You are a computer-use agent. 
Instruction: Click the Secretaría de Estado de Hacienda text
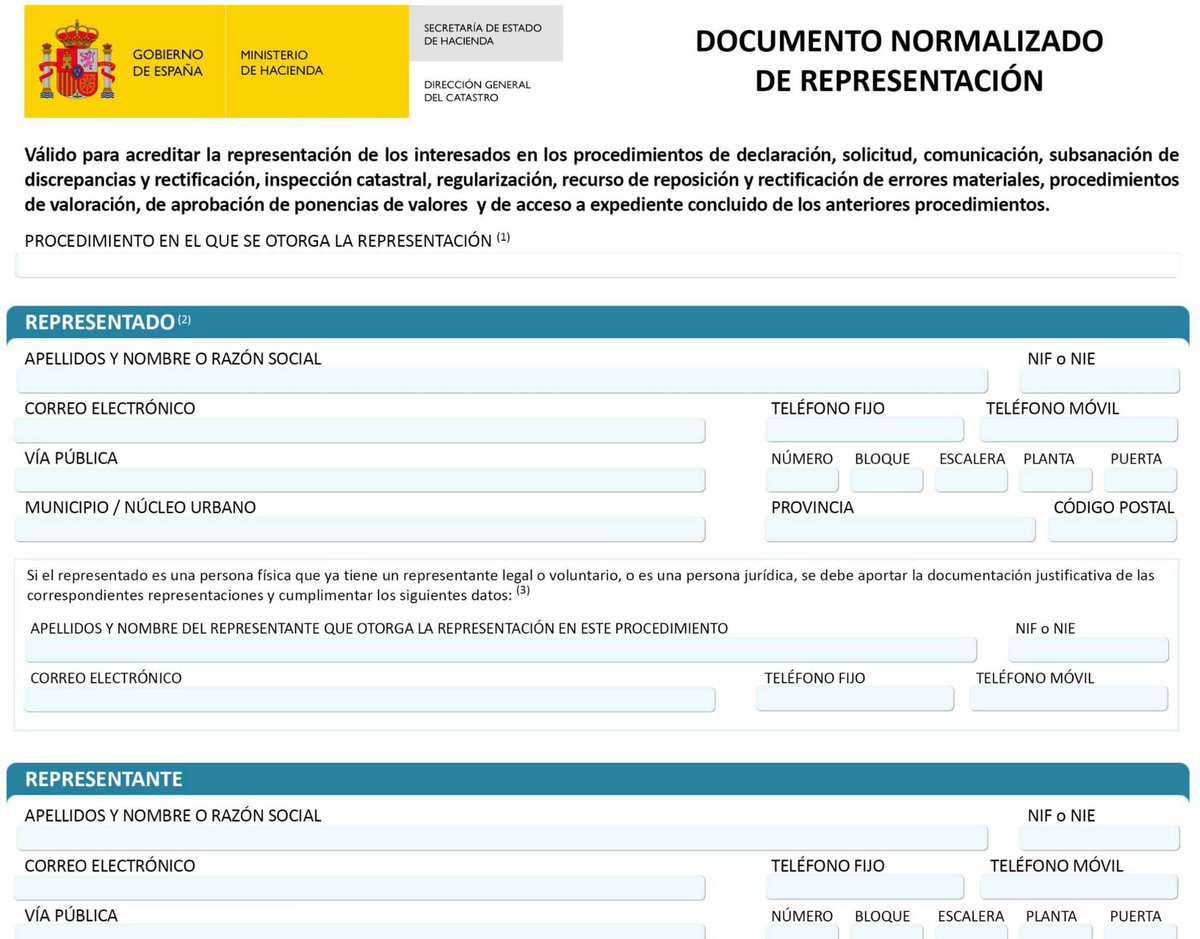[483, 34]
